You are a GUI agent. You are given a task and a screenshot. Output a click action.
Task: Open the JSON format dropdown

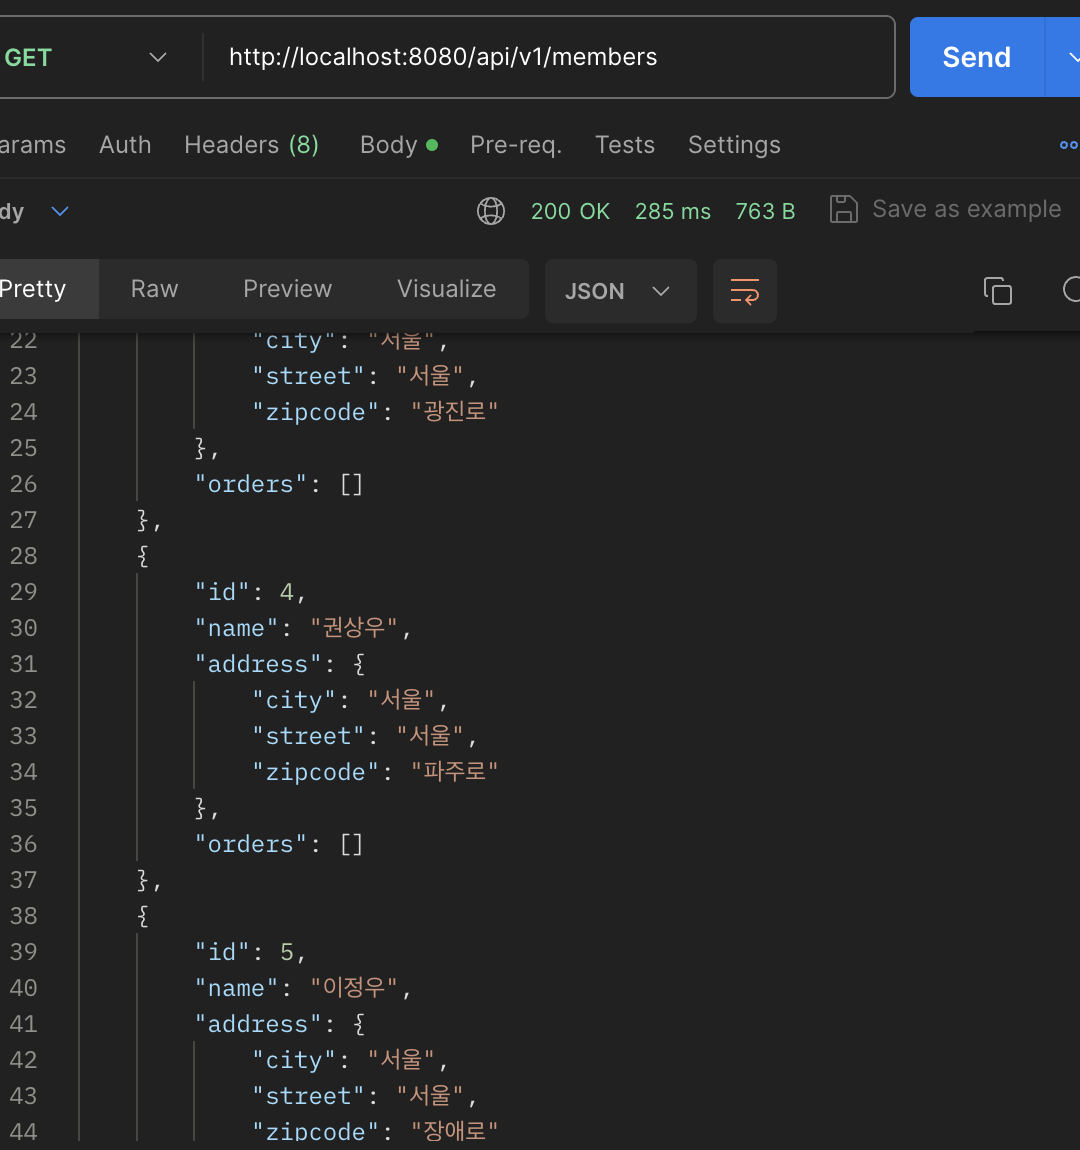click(620, 291)
